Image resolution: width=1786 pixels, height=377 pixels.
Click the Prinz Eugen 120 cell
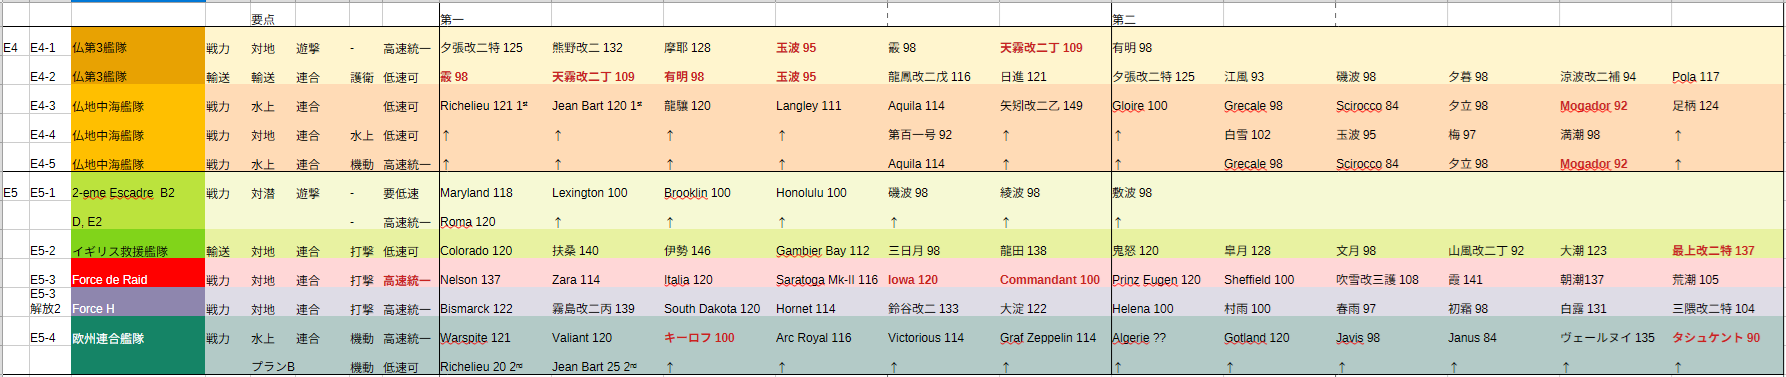click(1167, 280)
